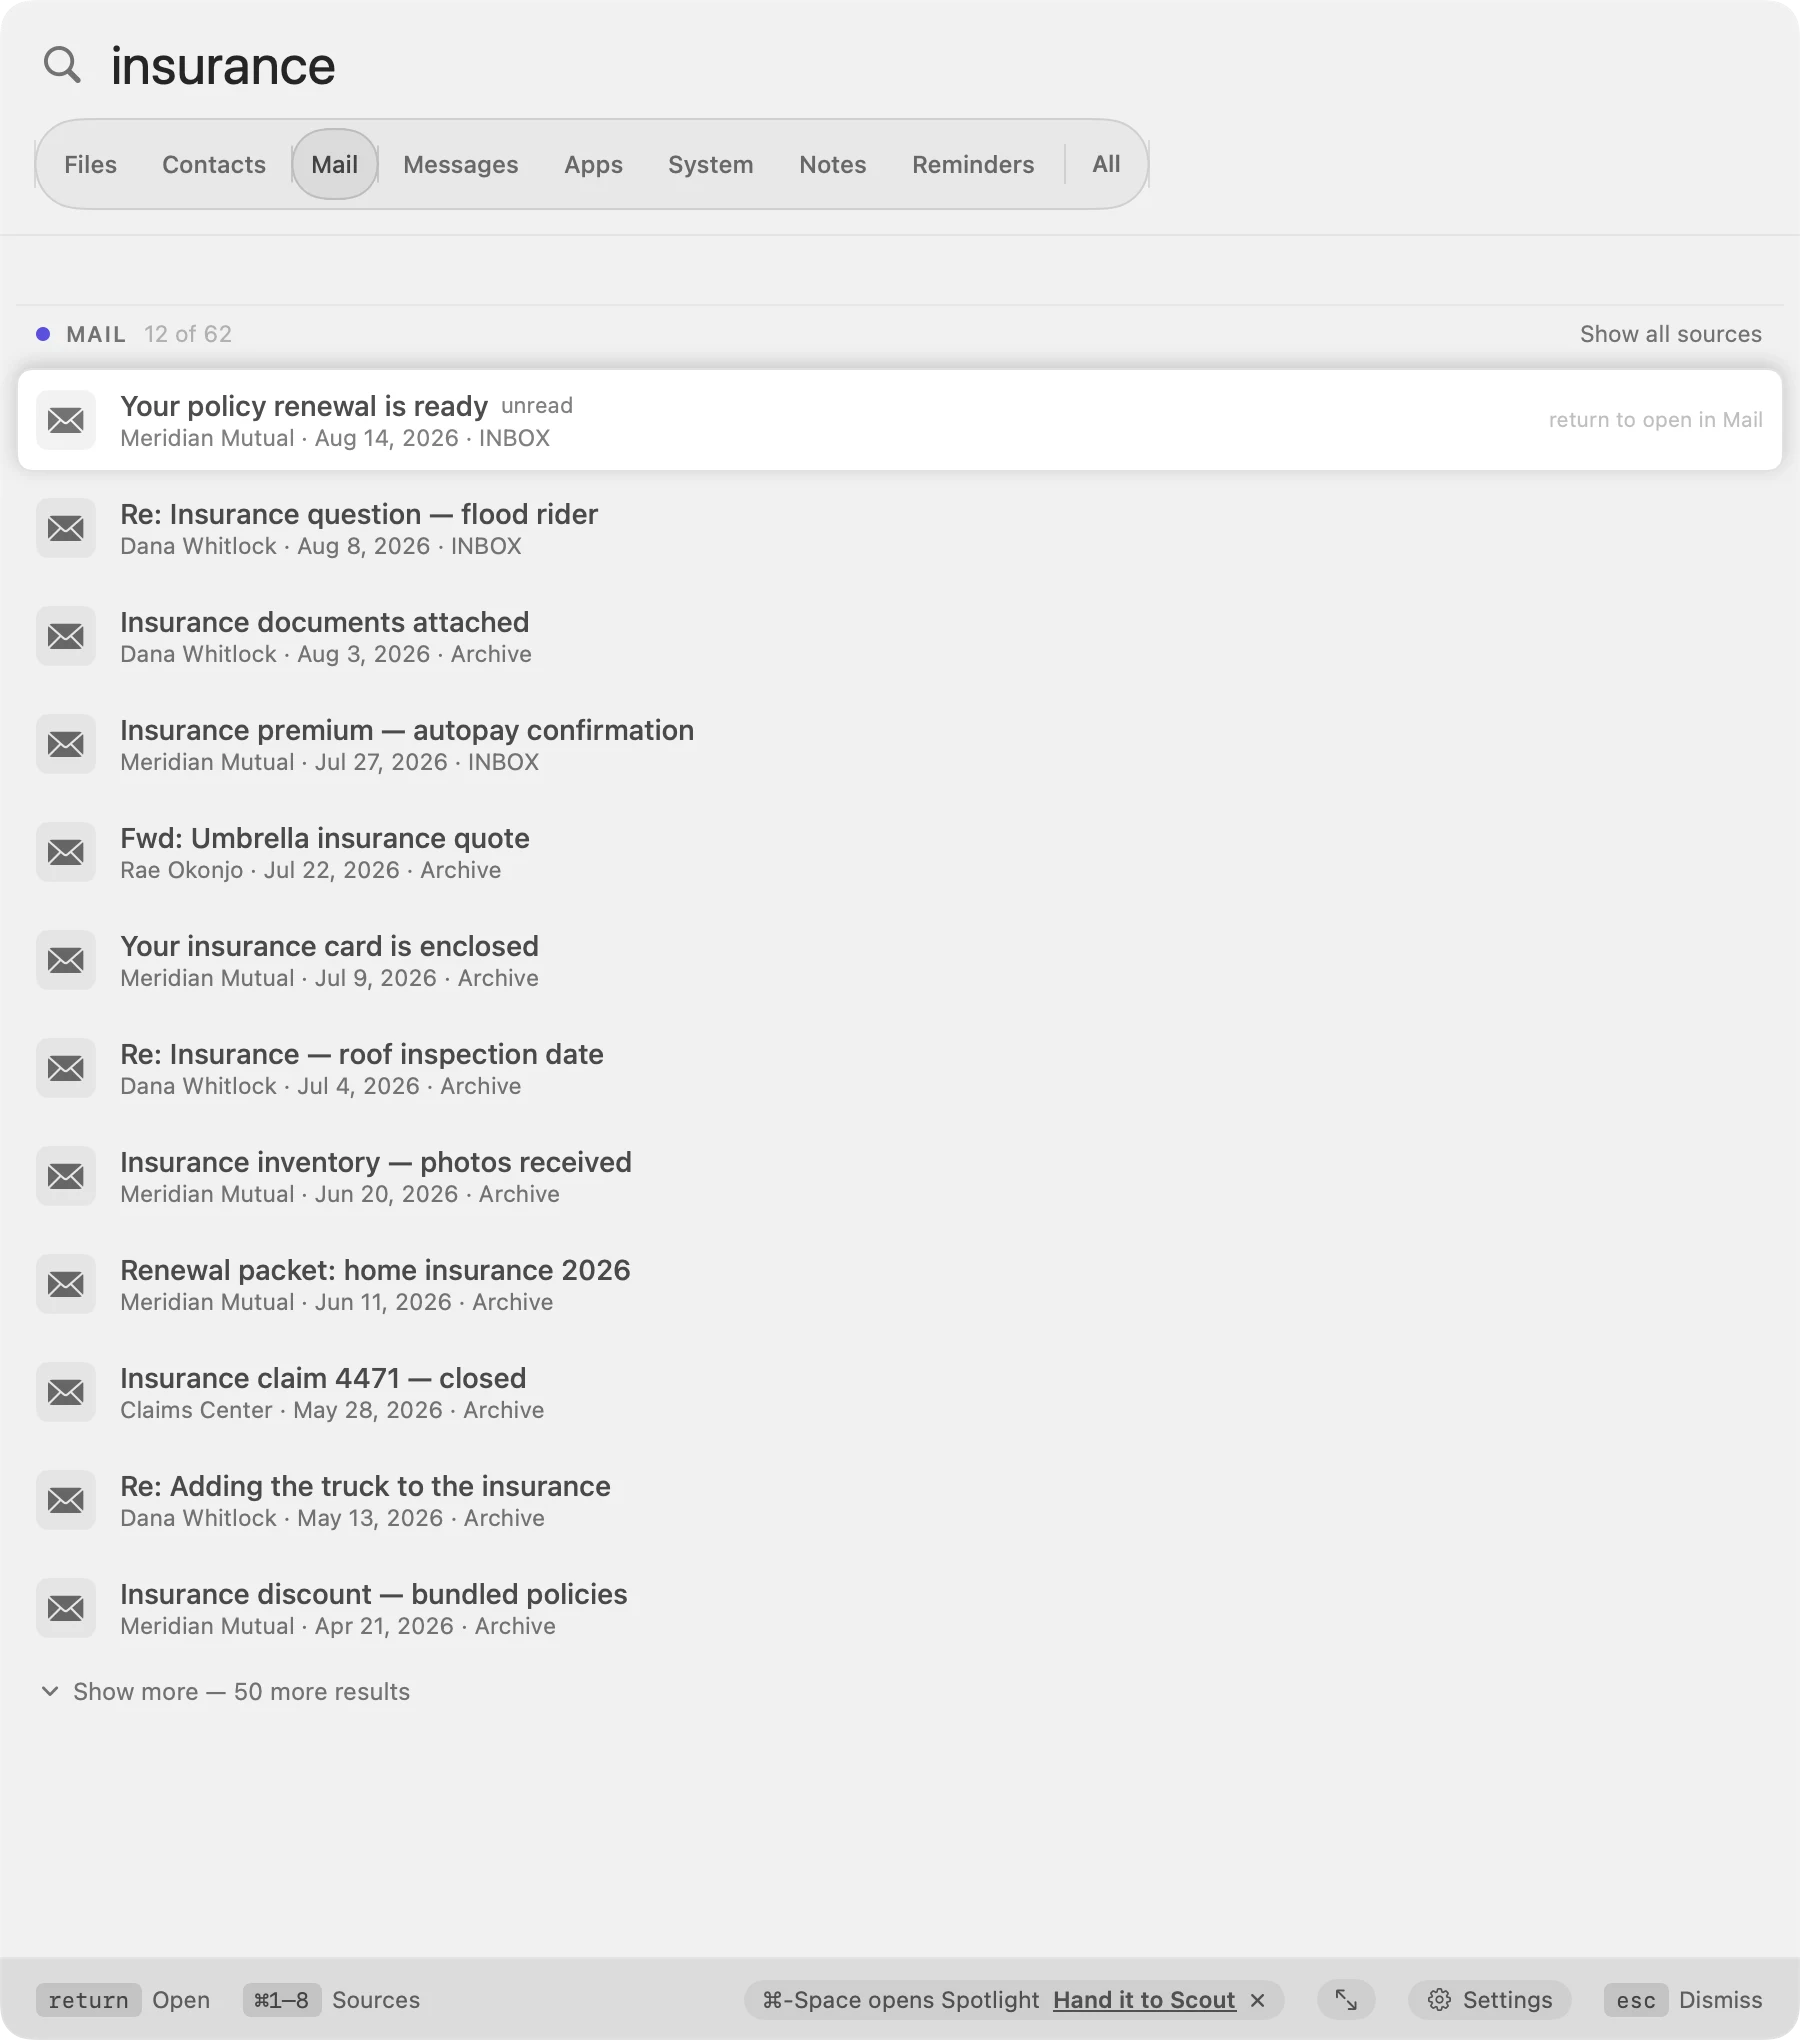Click the mail envelope icon for flood rider email
This screenshot has width=1800, height=2040.
pos(66,528)
